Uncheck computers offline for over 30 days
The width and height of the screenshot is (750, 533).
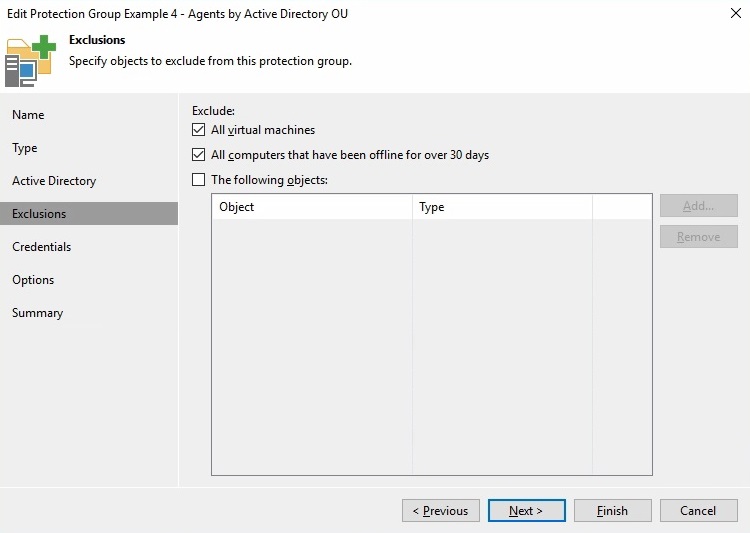click(x=198, y=155)
